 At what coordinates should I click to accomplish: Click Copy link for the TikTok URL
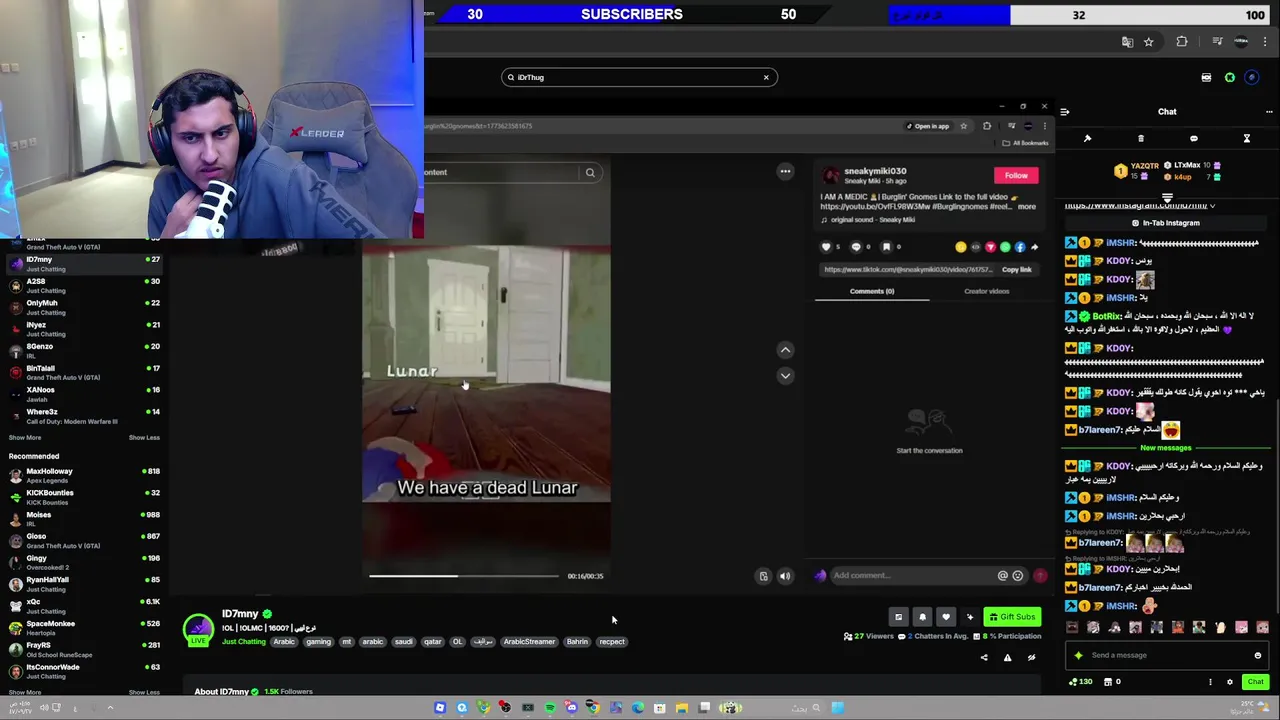tap(1016, 270)
